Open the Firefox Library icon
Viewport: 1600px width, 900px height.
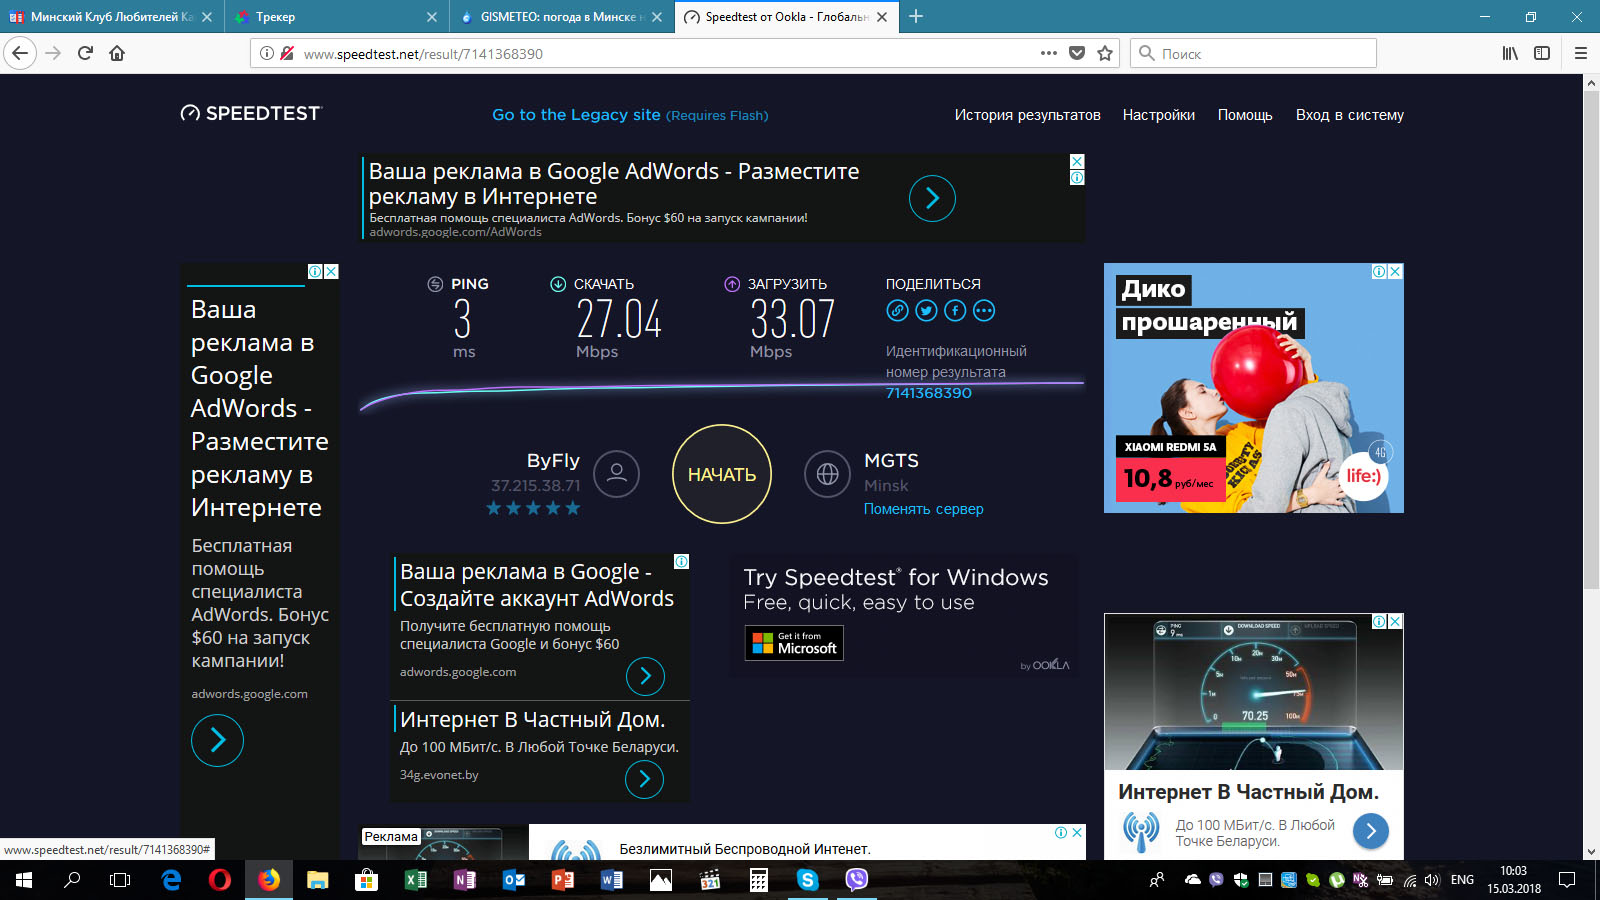point(1510,53)
